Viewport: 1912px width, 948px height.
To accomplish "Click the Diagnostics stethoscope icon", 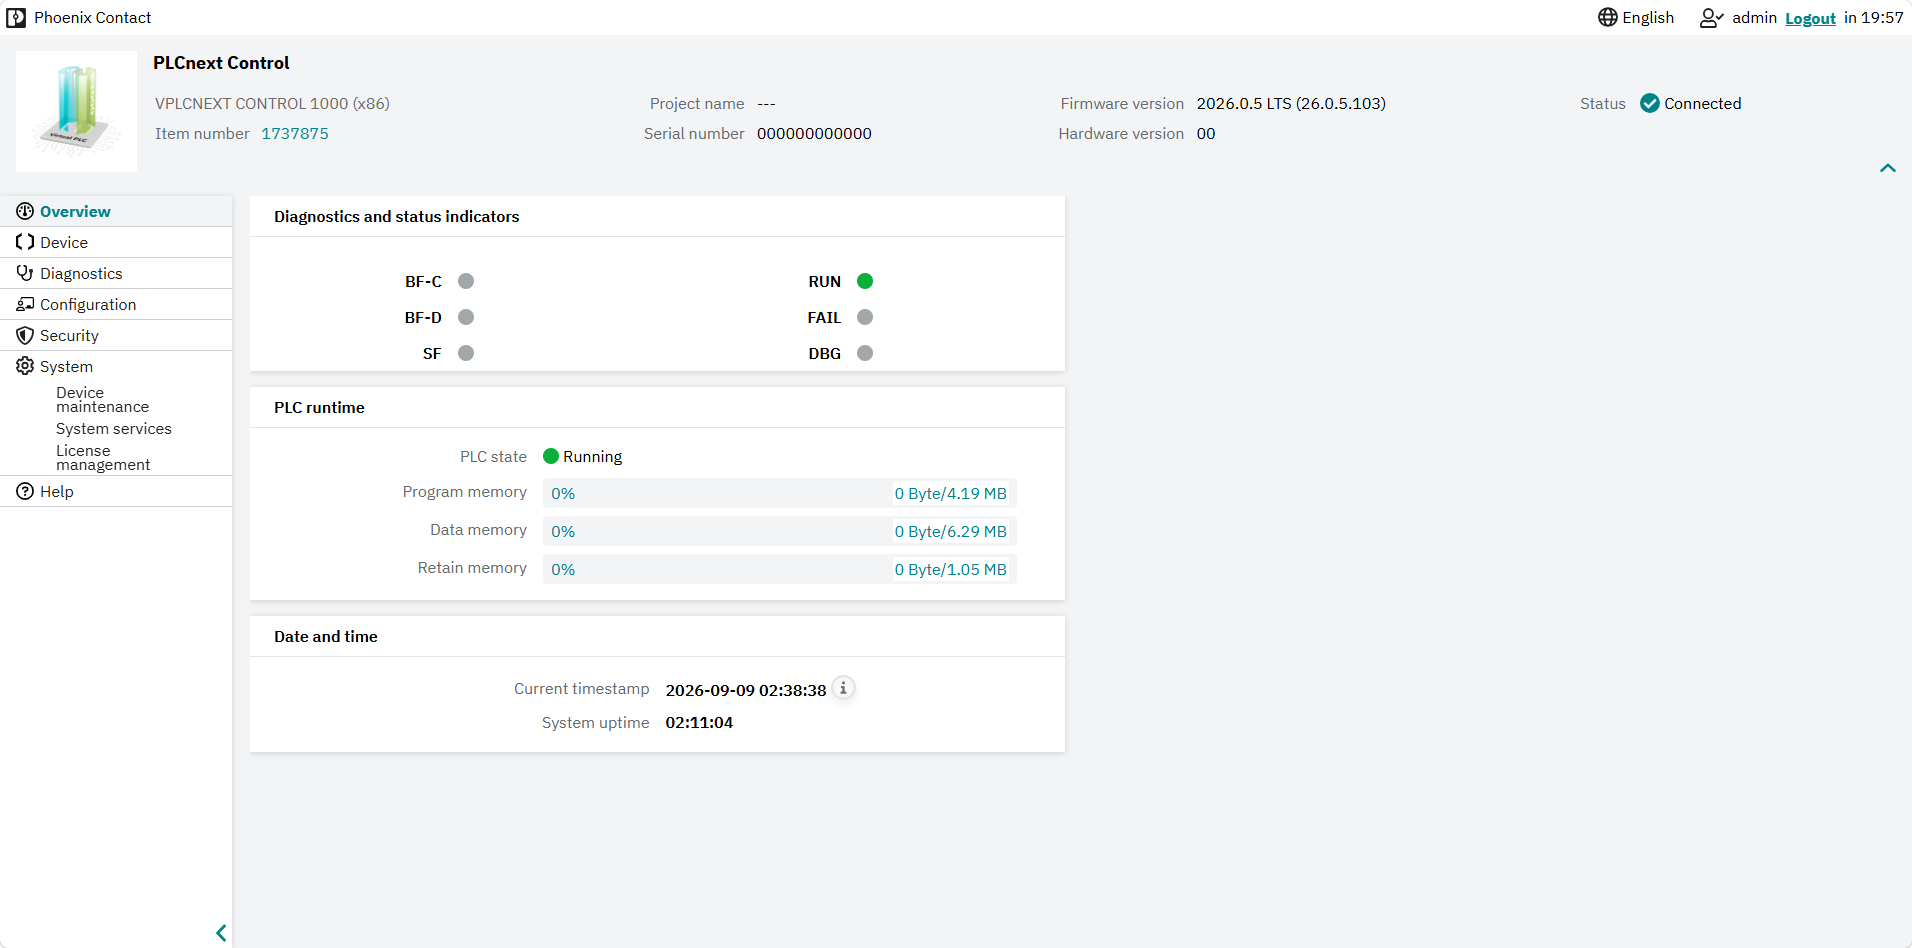I will coord(25,273).
